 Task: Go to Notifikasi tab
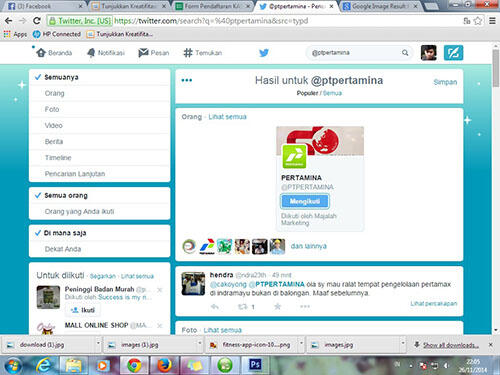(106, 53)
